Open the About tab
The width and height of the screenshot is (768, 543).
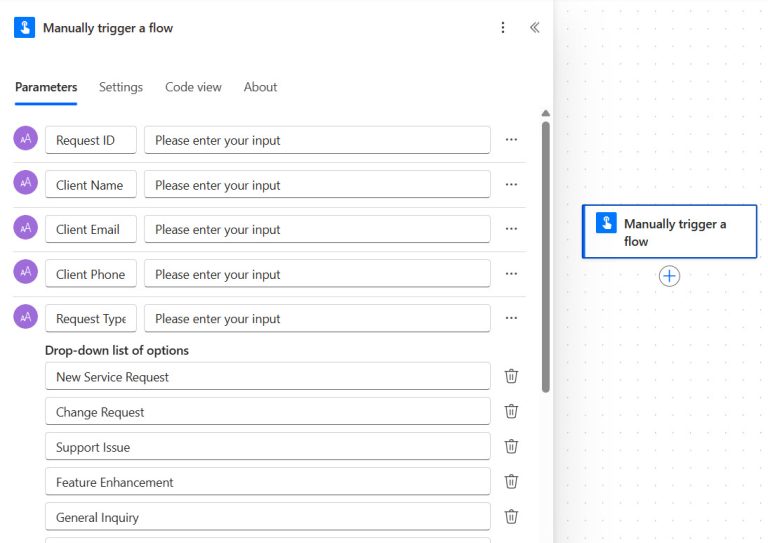click(x=261, y=87)
